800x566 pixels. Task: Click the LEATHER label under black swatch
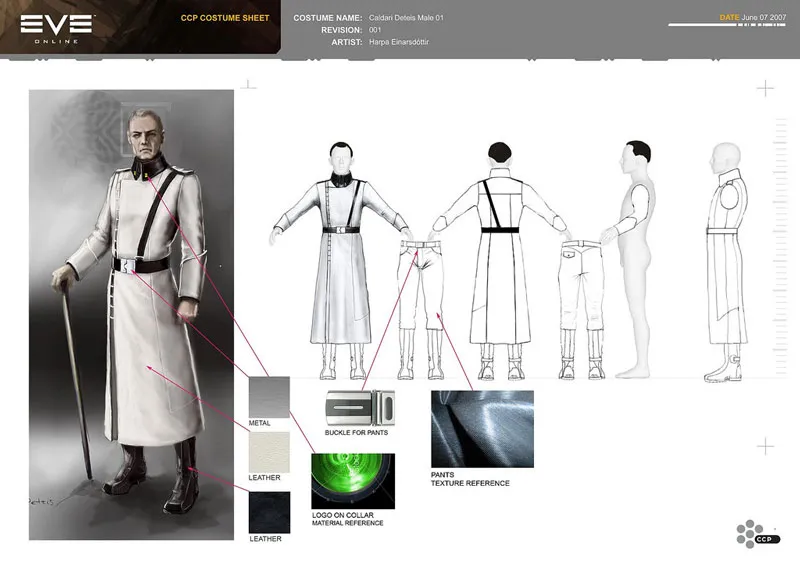[x=265, y=538]
